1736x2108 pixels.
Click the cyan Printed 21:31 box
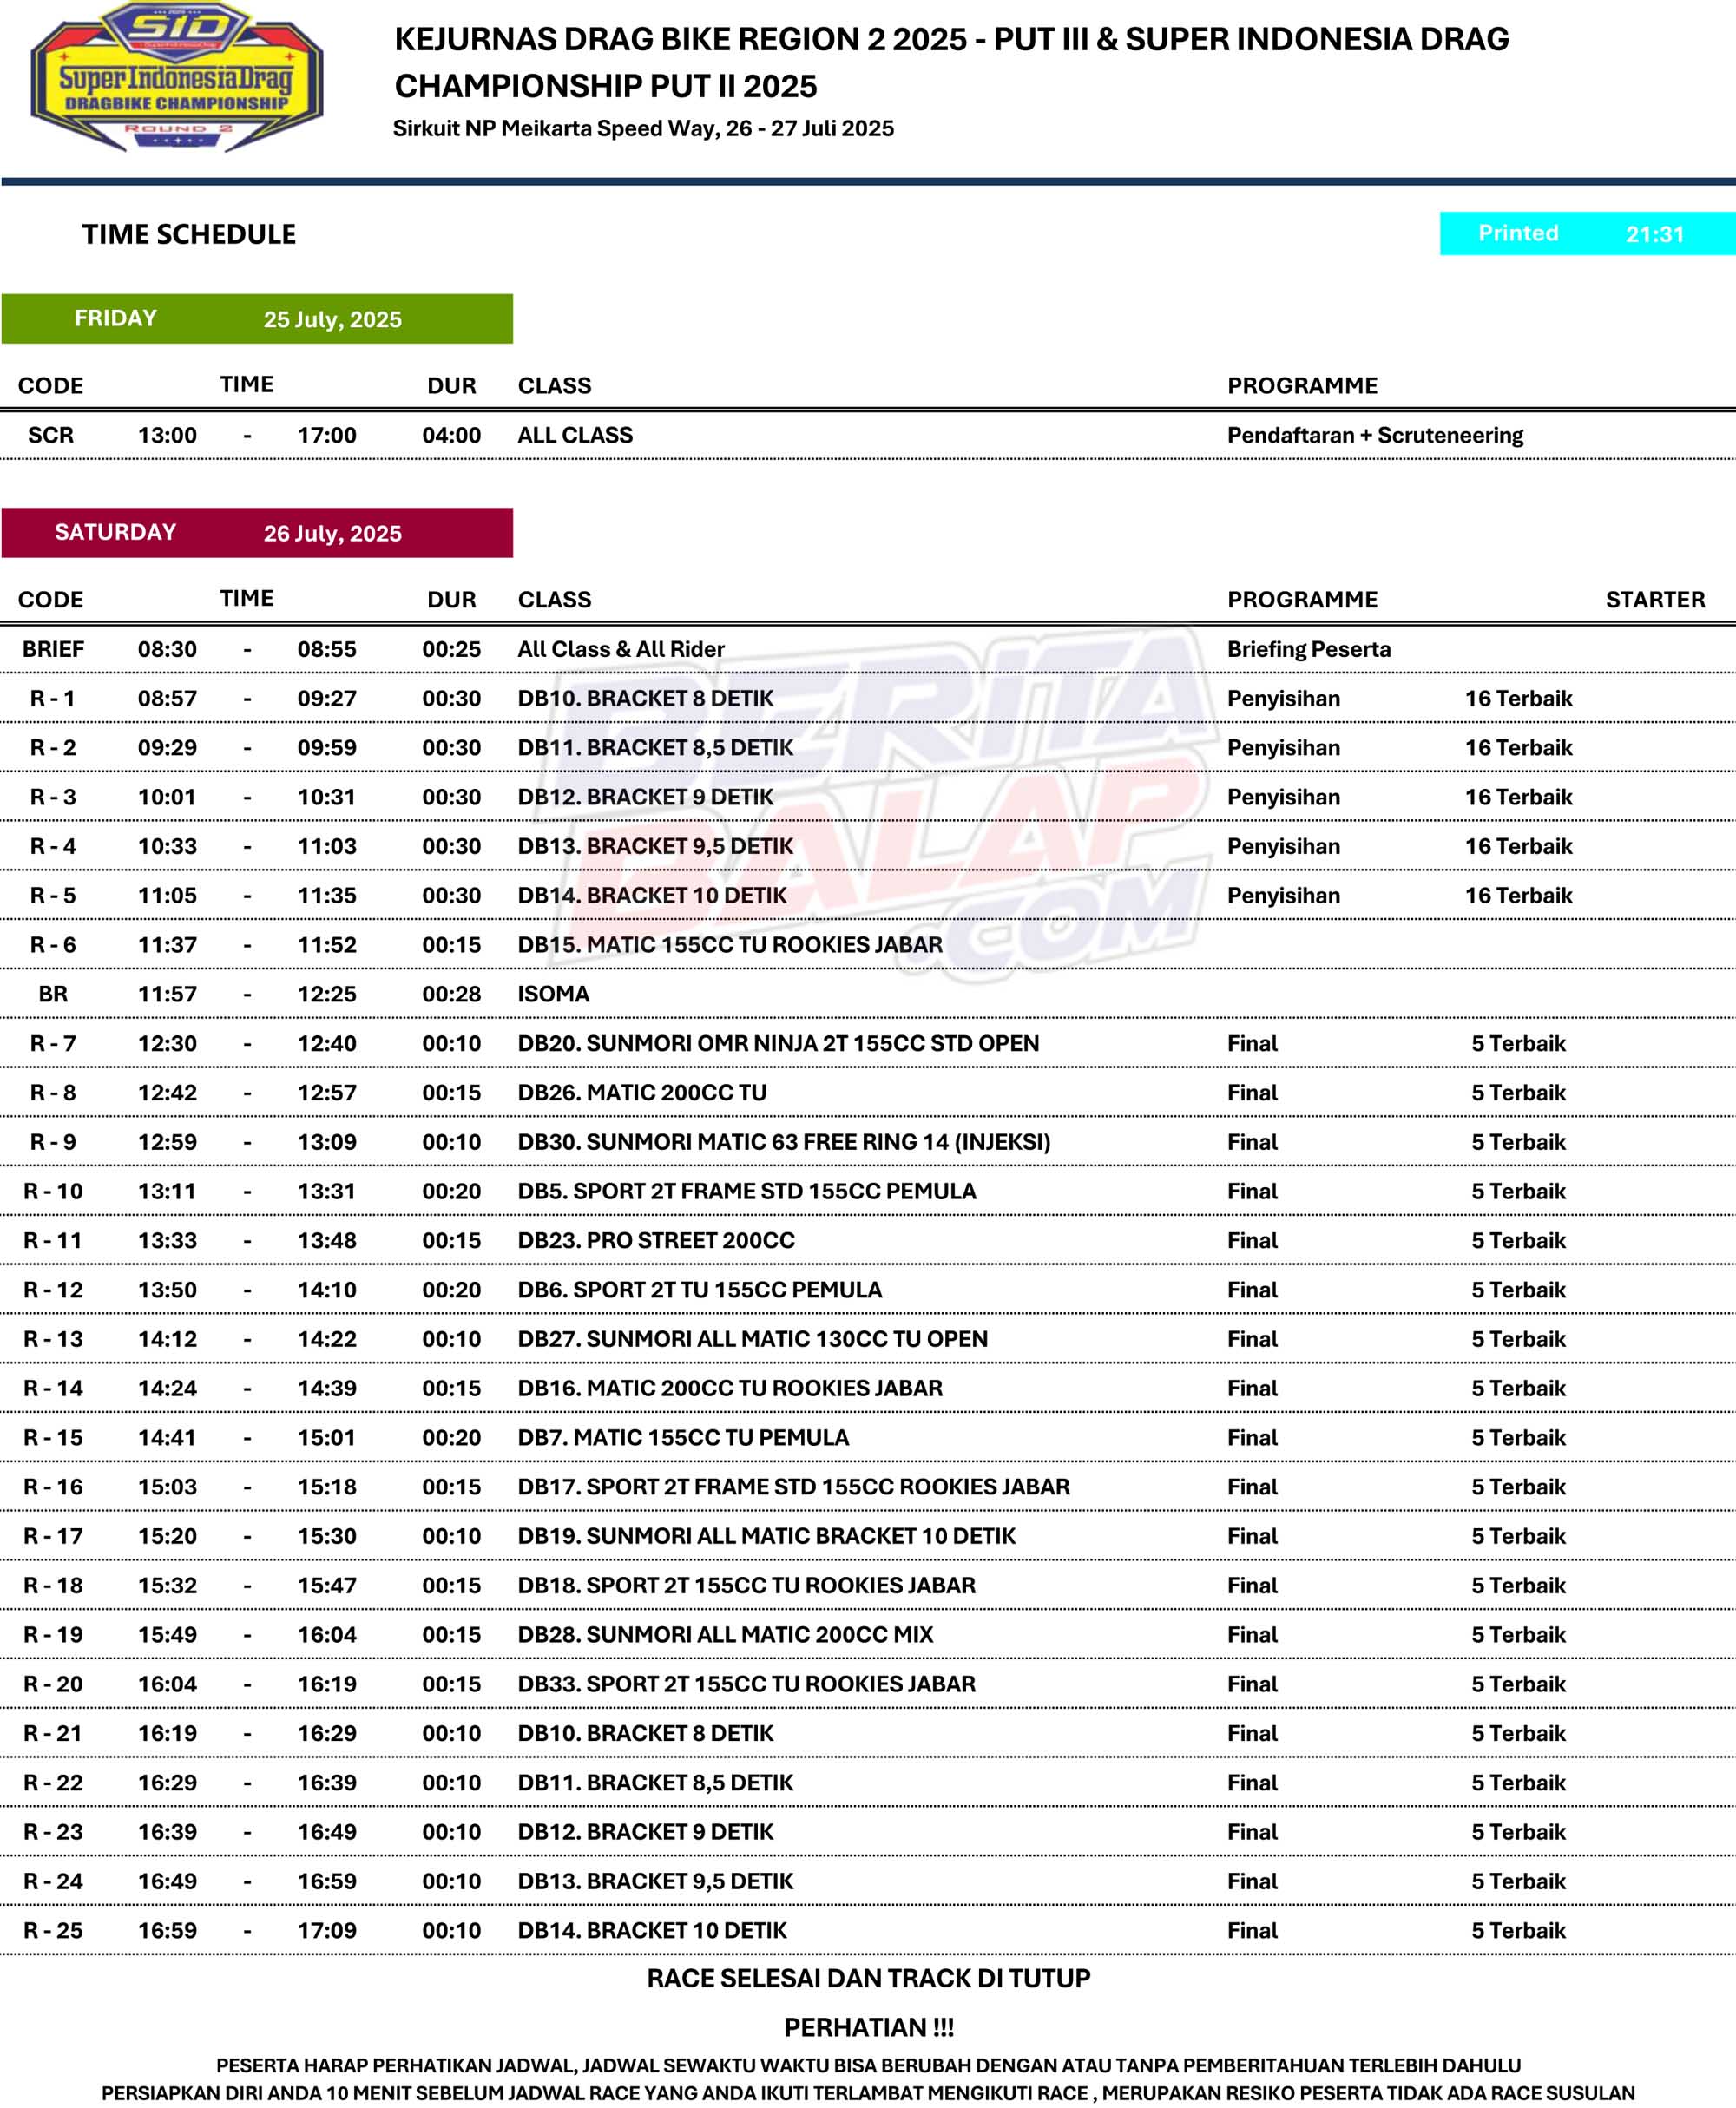1586,233
